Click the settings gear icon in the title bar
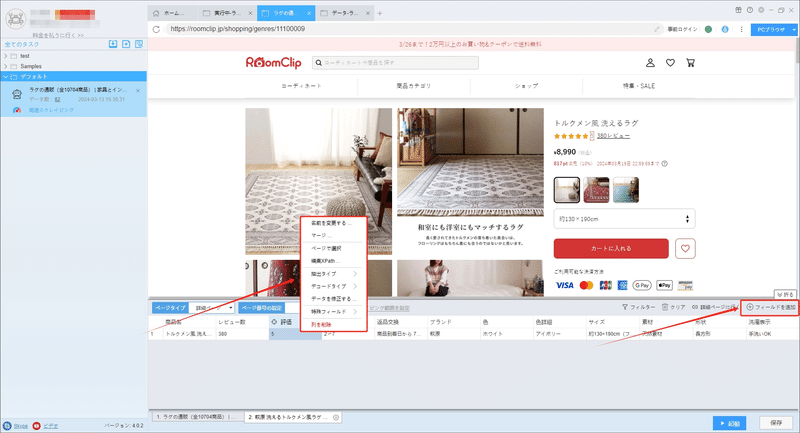This screenshot has width=800, height=433. click(x=761, y=10)
